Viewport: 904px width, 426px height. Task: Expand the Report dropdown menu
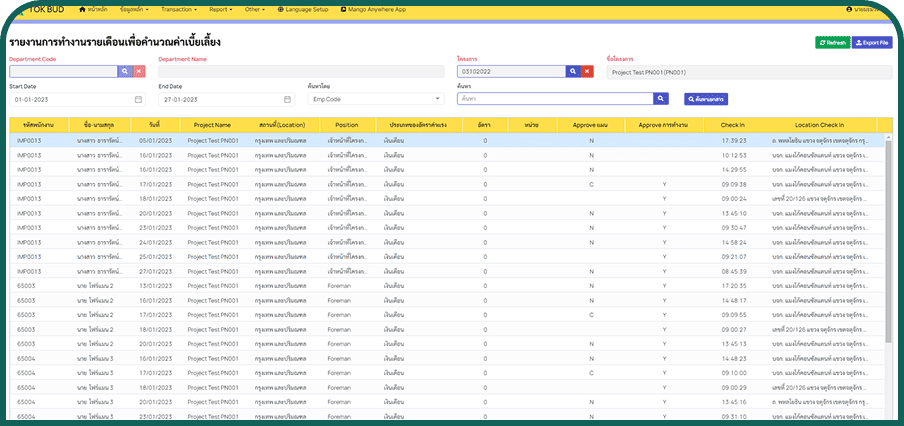221,9
